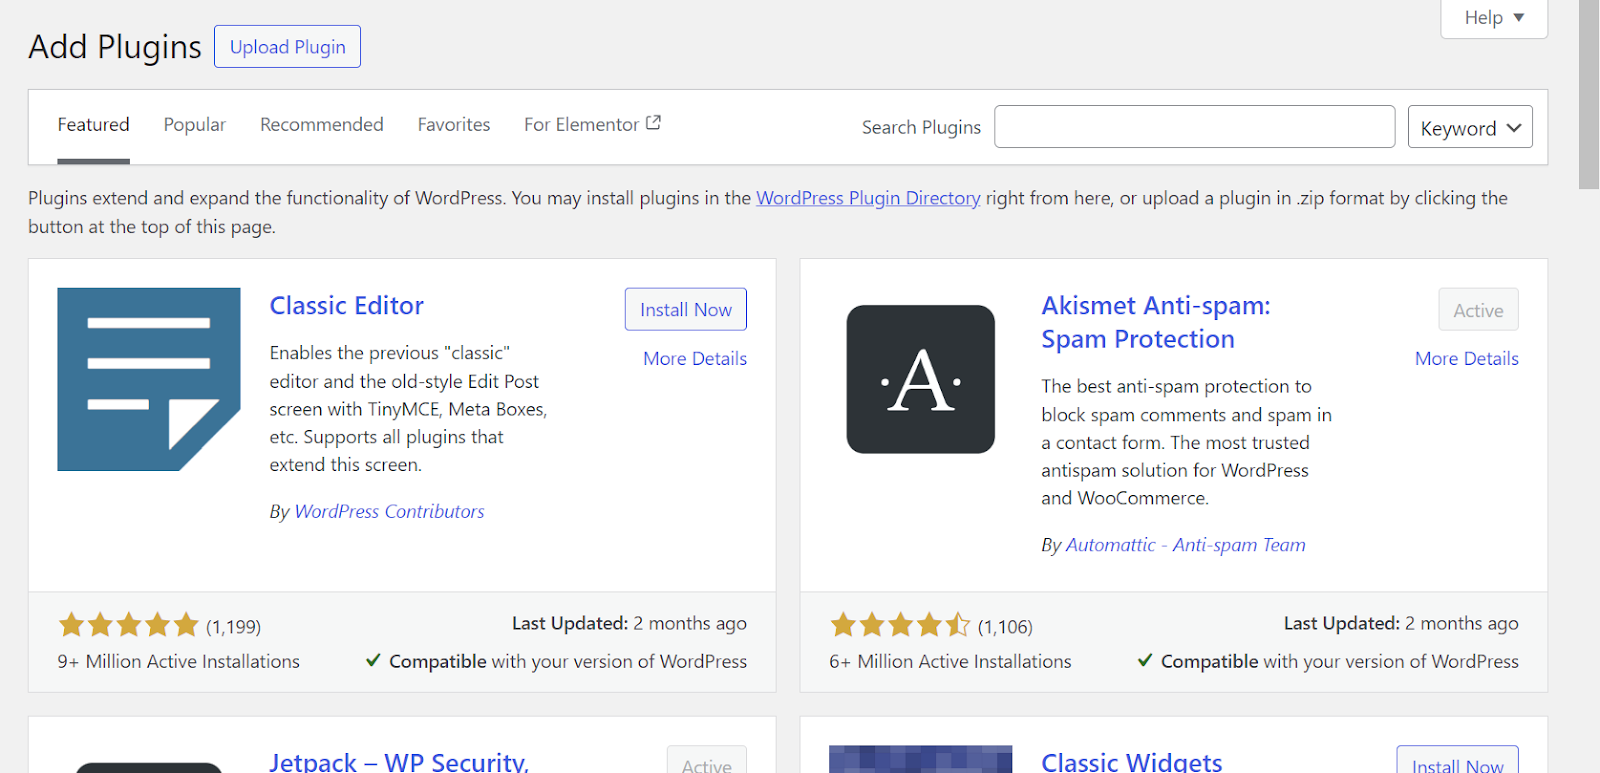Open the For Elementor tab
The image size is (1600, 773).
[x=592, y=125]
